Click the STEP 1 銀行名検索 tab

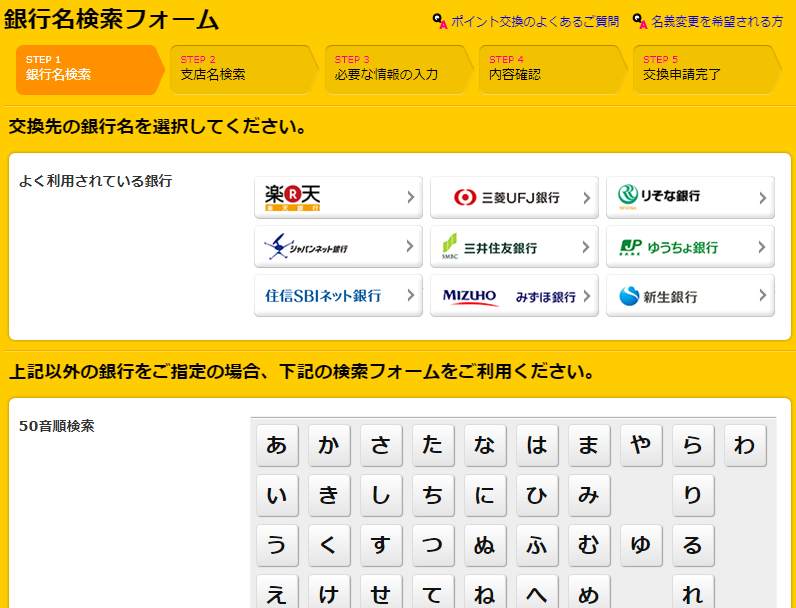click(90, 70)
